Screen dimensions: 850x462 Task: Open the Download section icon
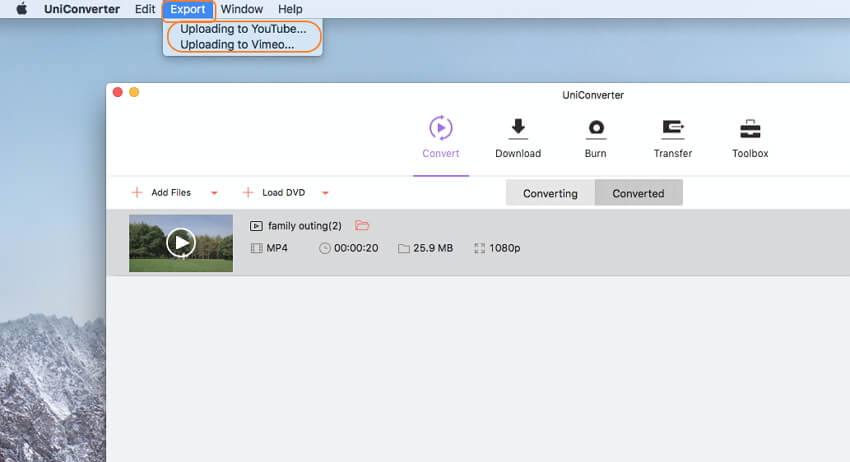(518, 128)
